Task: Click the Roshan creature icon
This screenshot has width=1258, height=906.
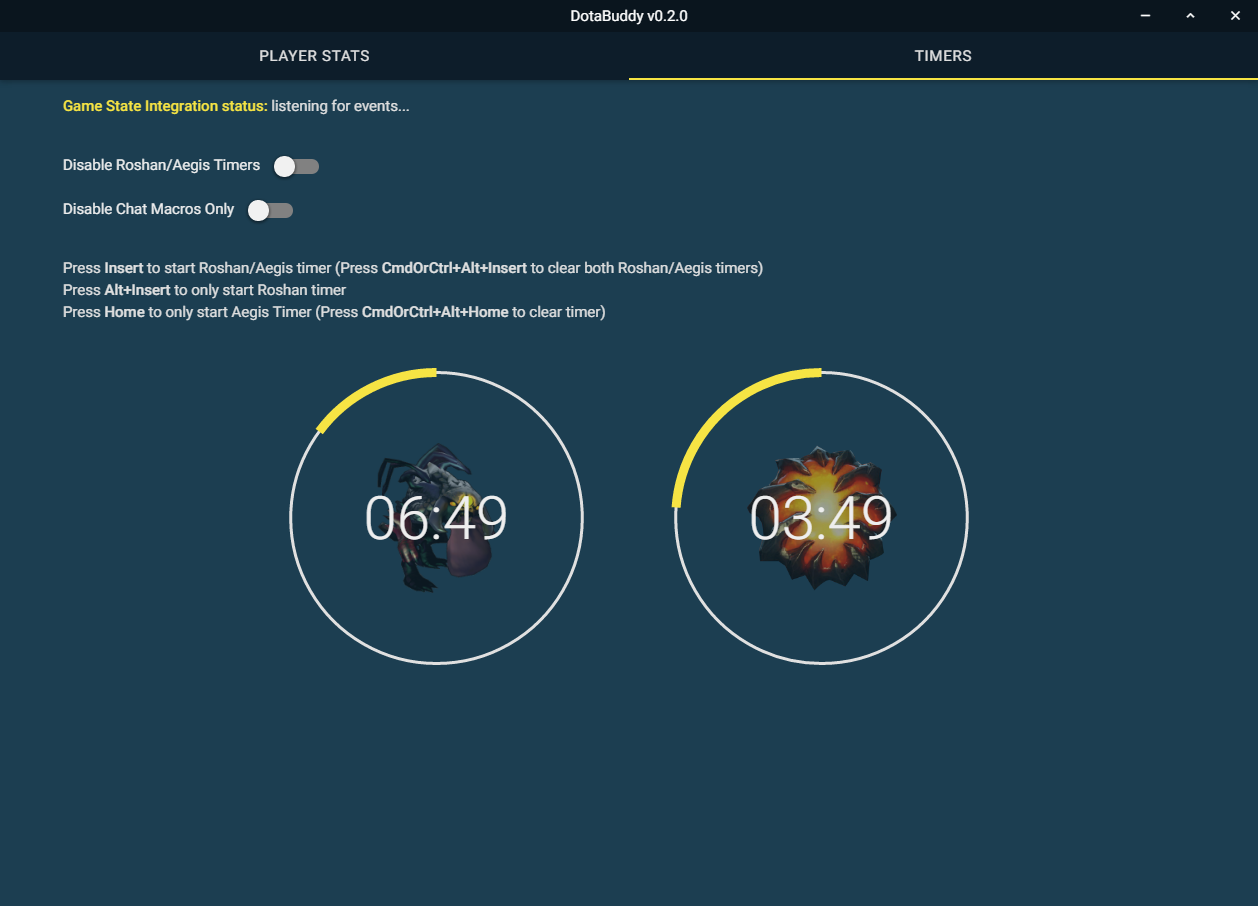Action: (436, 518)
